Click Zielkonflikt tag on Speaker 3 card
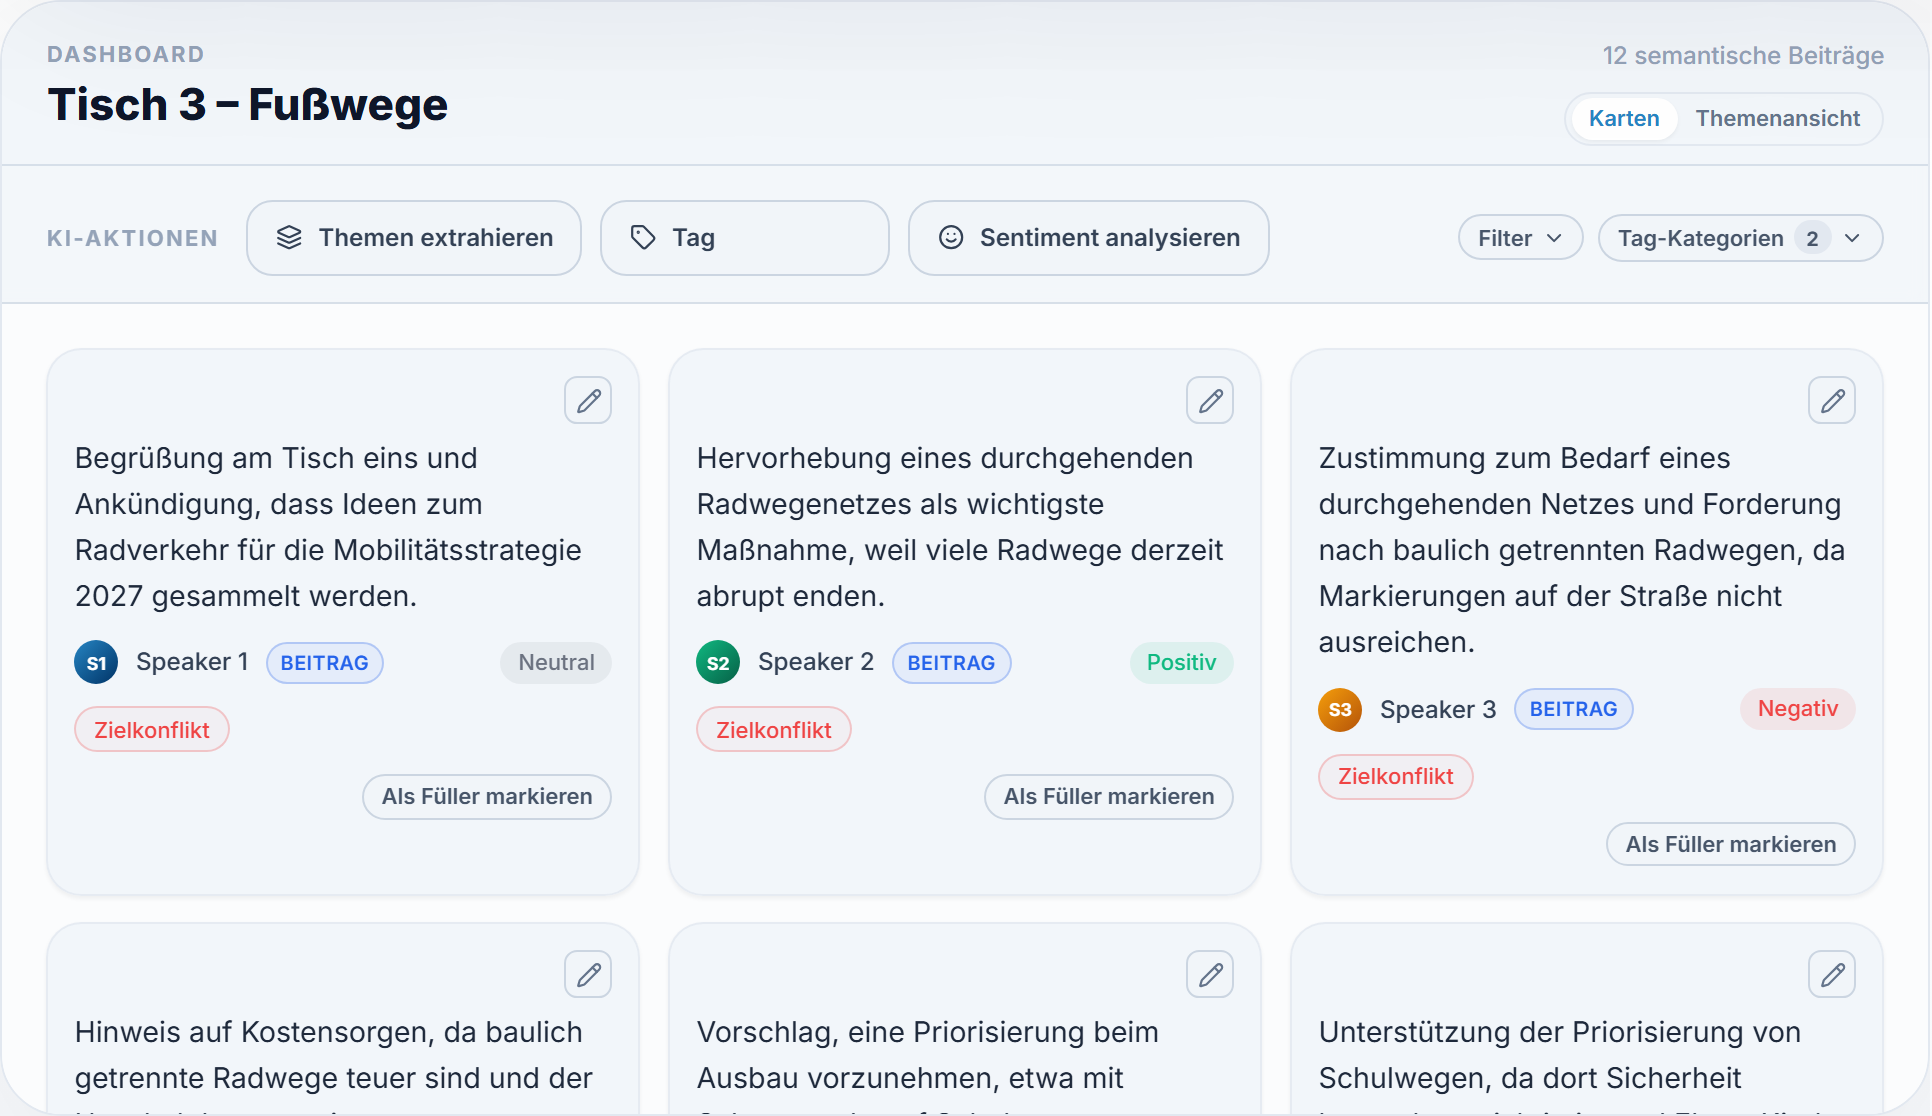This screenshot has width=1932, height=1116. 1396,777
